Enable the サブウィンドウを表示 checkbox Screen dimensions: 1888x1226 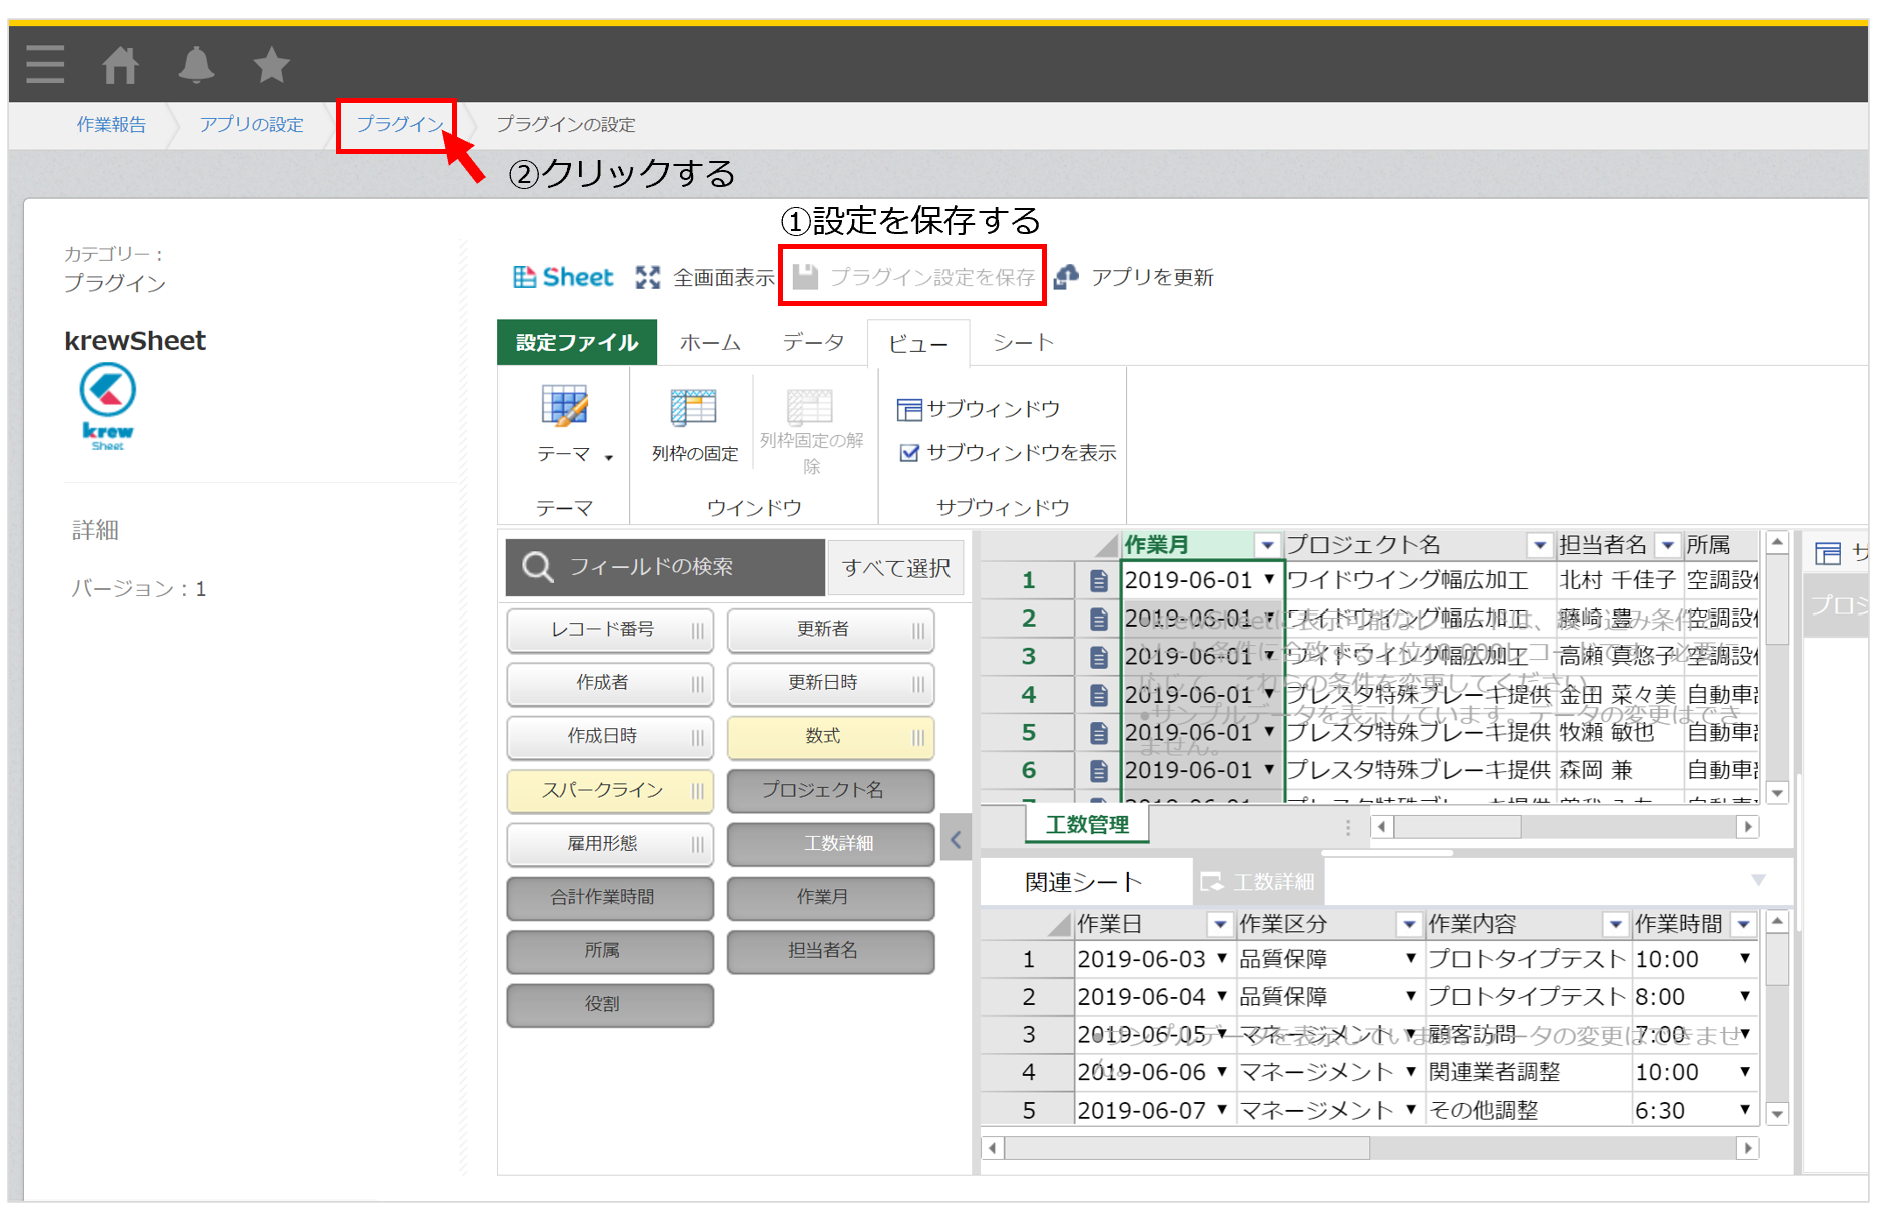click(907, 452)
